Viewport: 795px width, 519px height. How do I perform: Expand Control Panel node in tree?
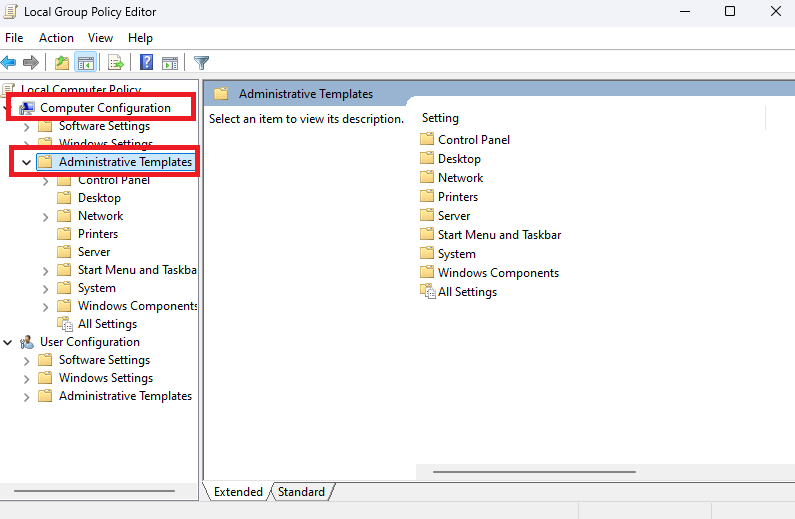(46, 181)
